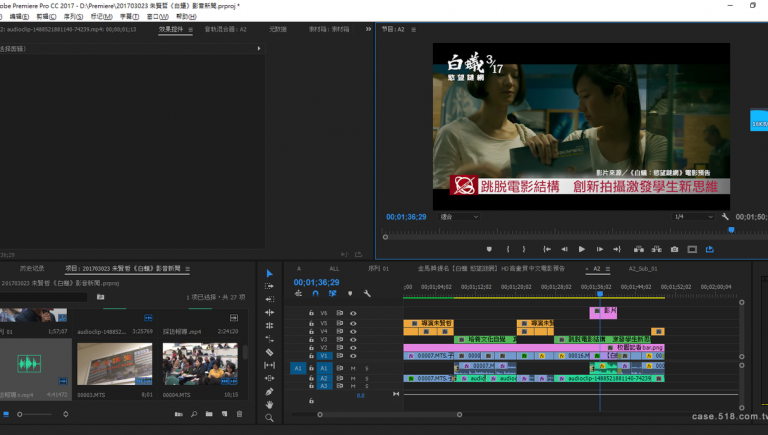Add marker in timeline panel
Image resolution: width=768 pixels, height=435 pixels.
(x=350, y=293)
